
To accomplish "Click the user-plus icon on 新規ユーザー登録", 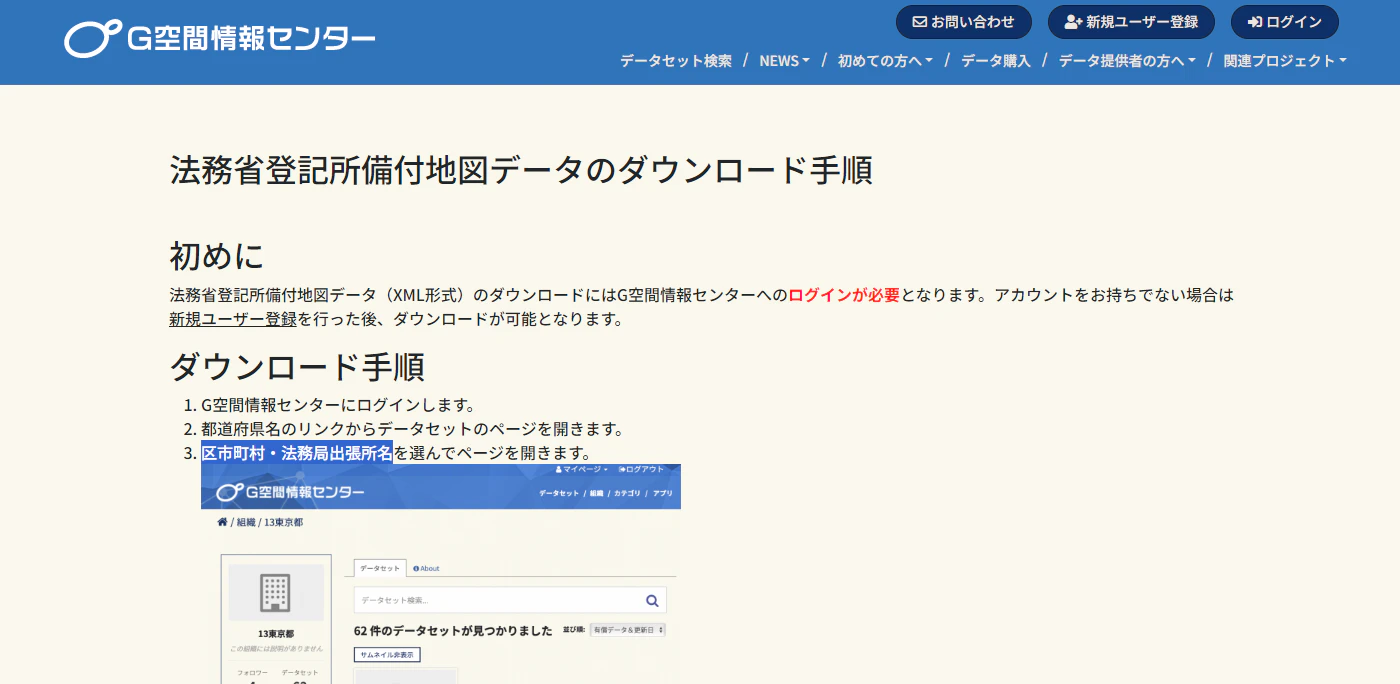I will click(x=1074, y=22).
